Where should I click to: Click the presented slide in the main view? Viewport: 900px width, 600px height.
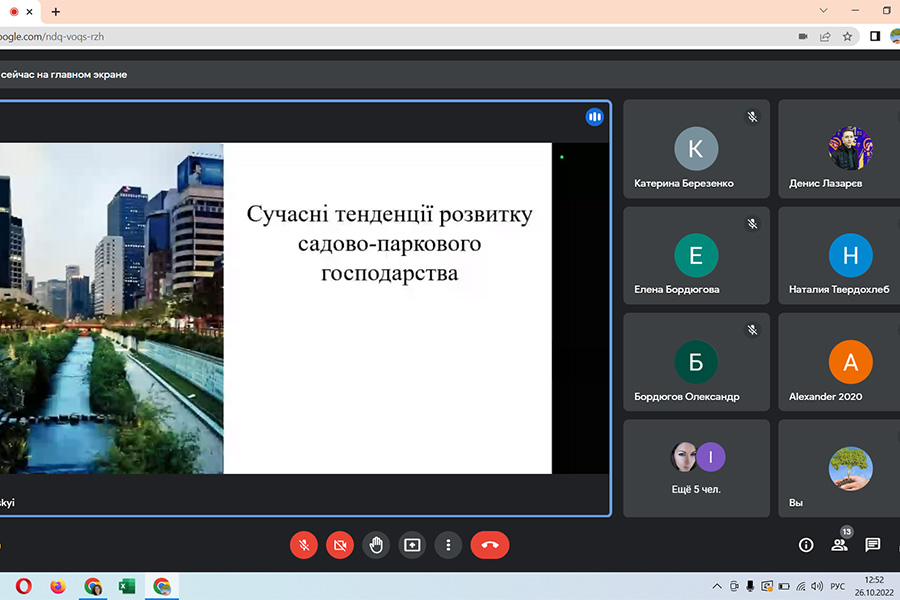click(x=387, y=308)
